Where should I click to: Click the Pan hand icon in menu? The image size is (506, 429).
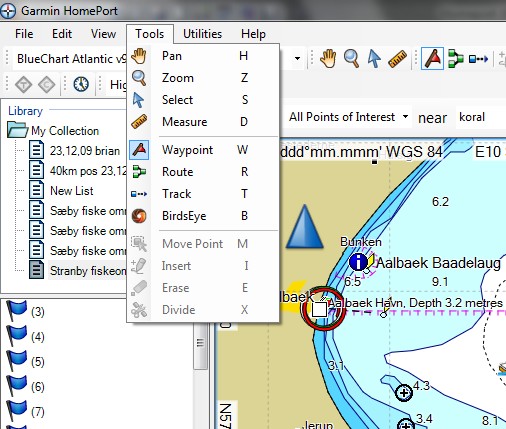pos(139,56)
